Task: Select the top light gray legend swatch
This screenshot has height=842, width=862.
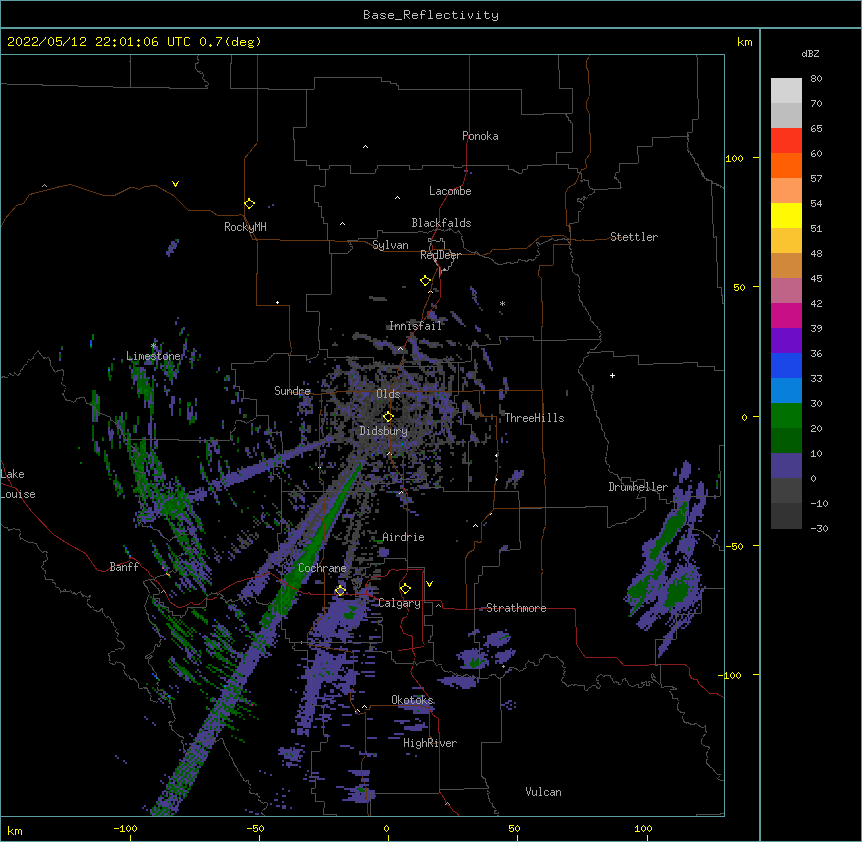Action: (786, 91)
